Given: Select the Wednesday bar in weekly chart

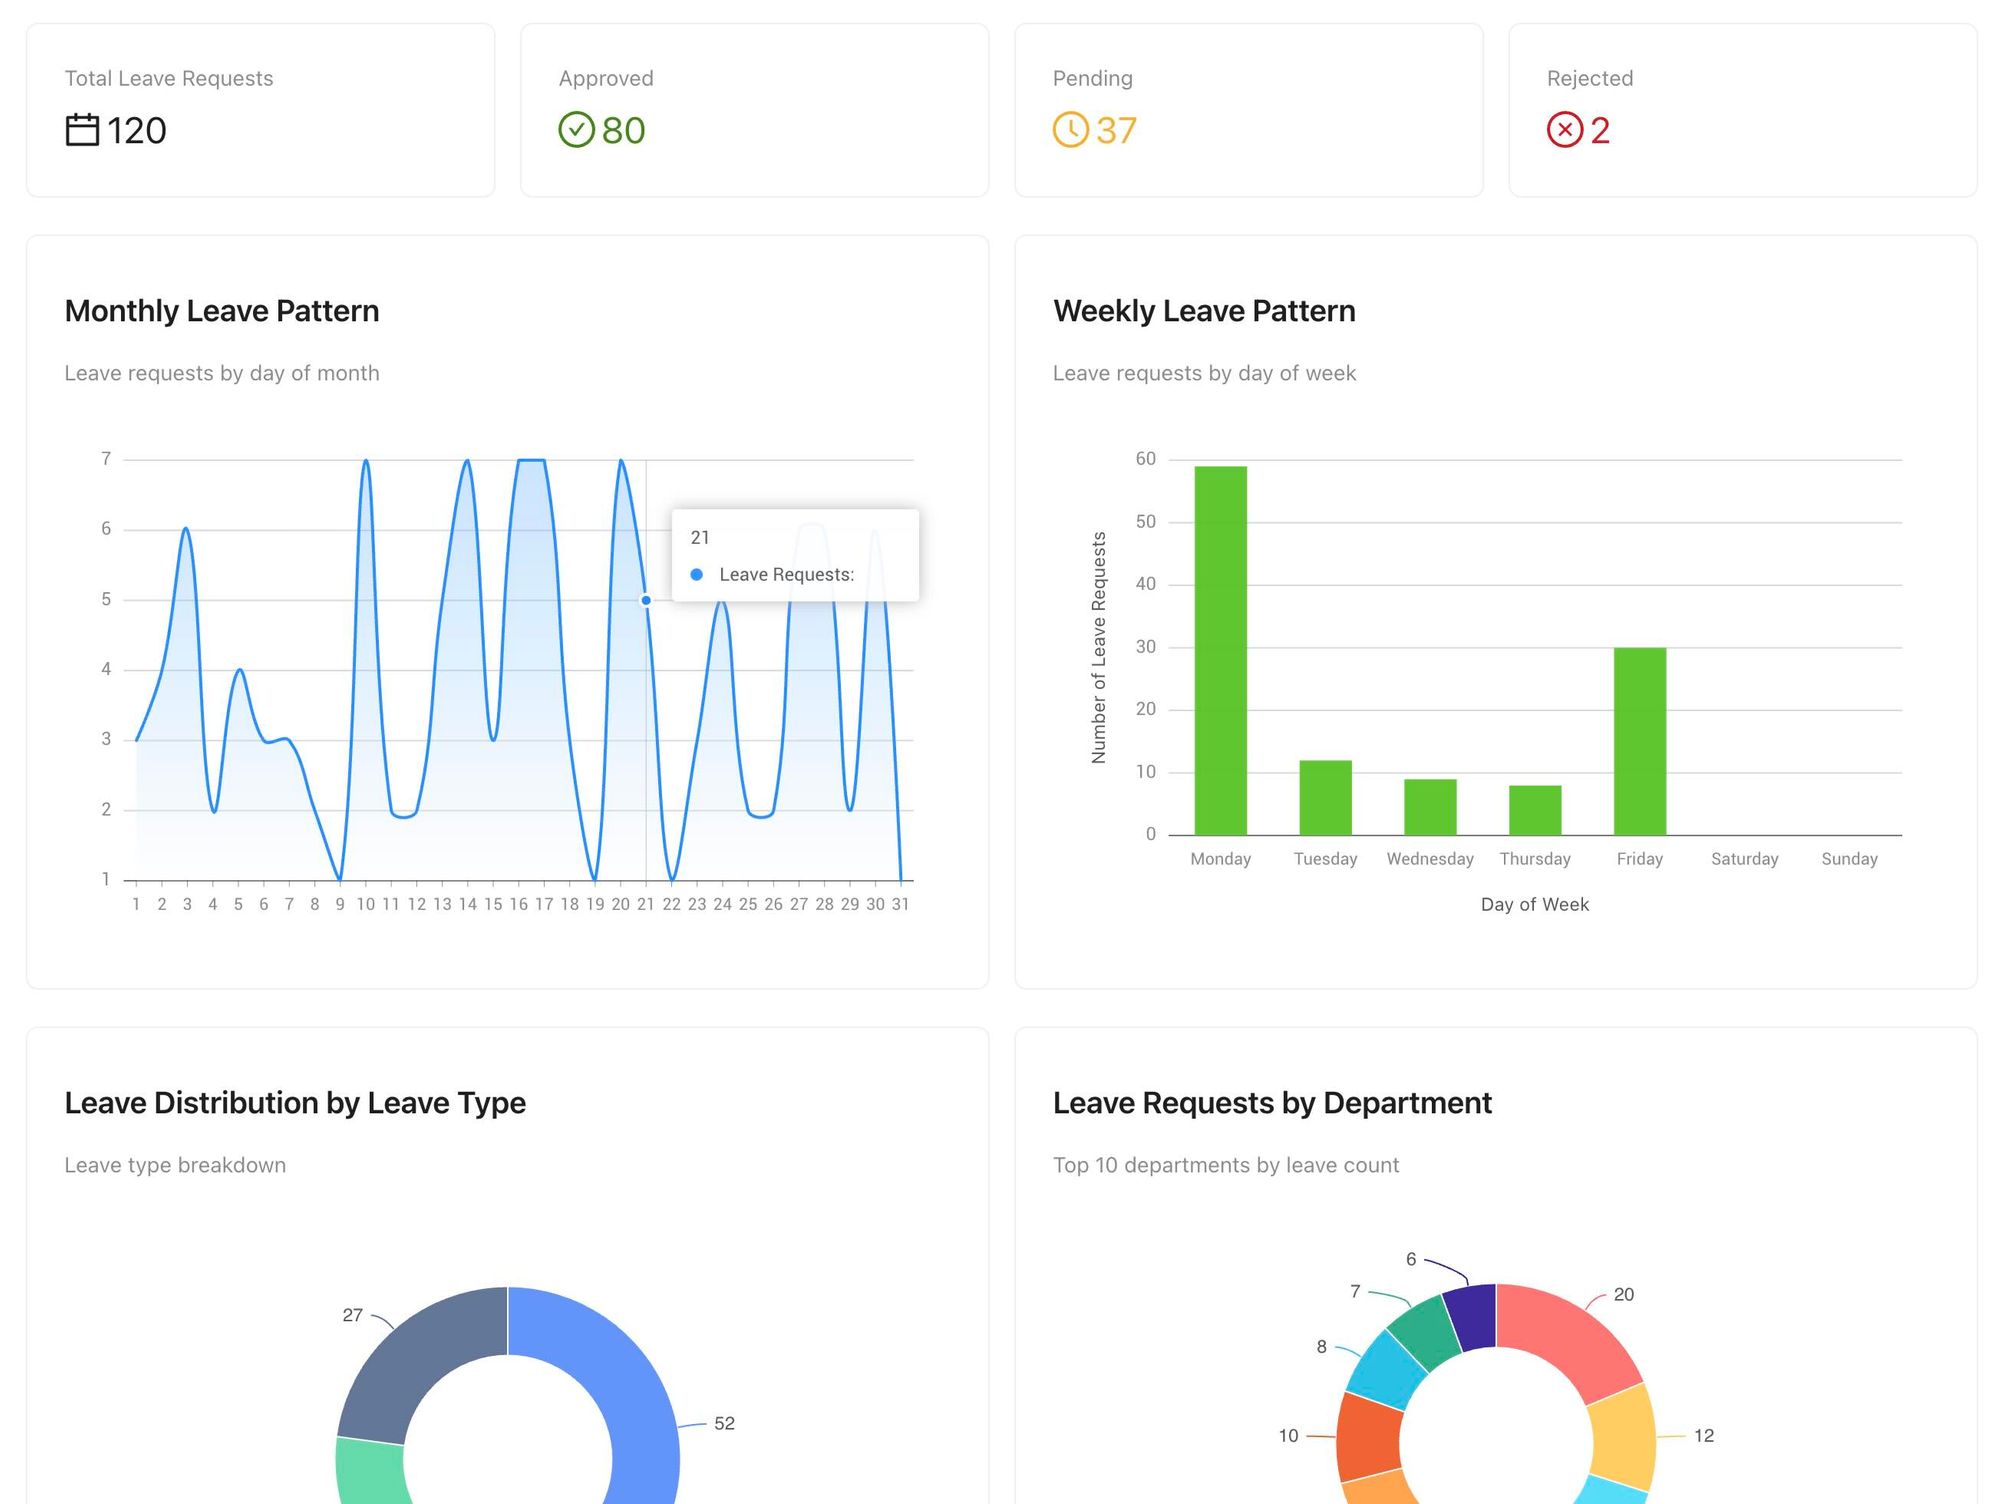Looking at the screenshot, I should pos(1430,807).
